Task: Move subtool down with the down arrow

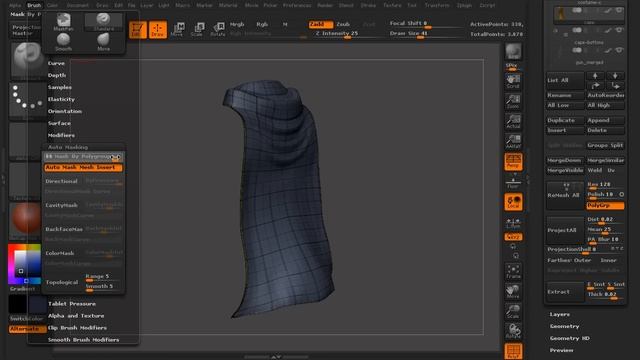Action: (x=615, y=76)
